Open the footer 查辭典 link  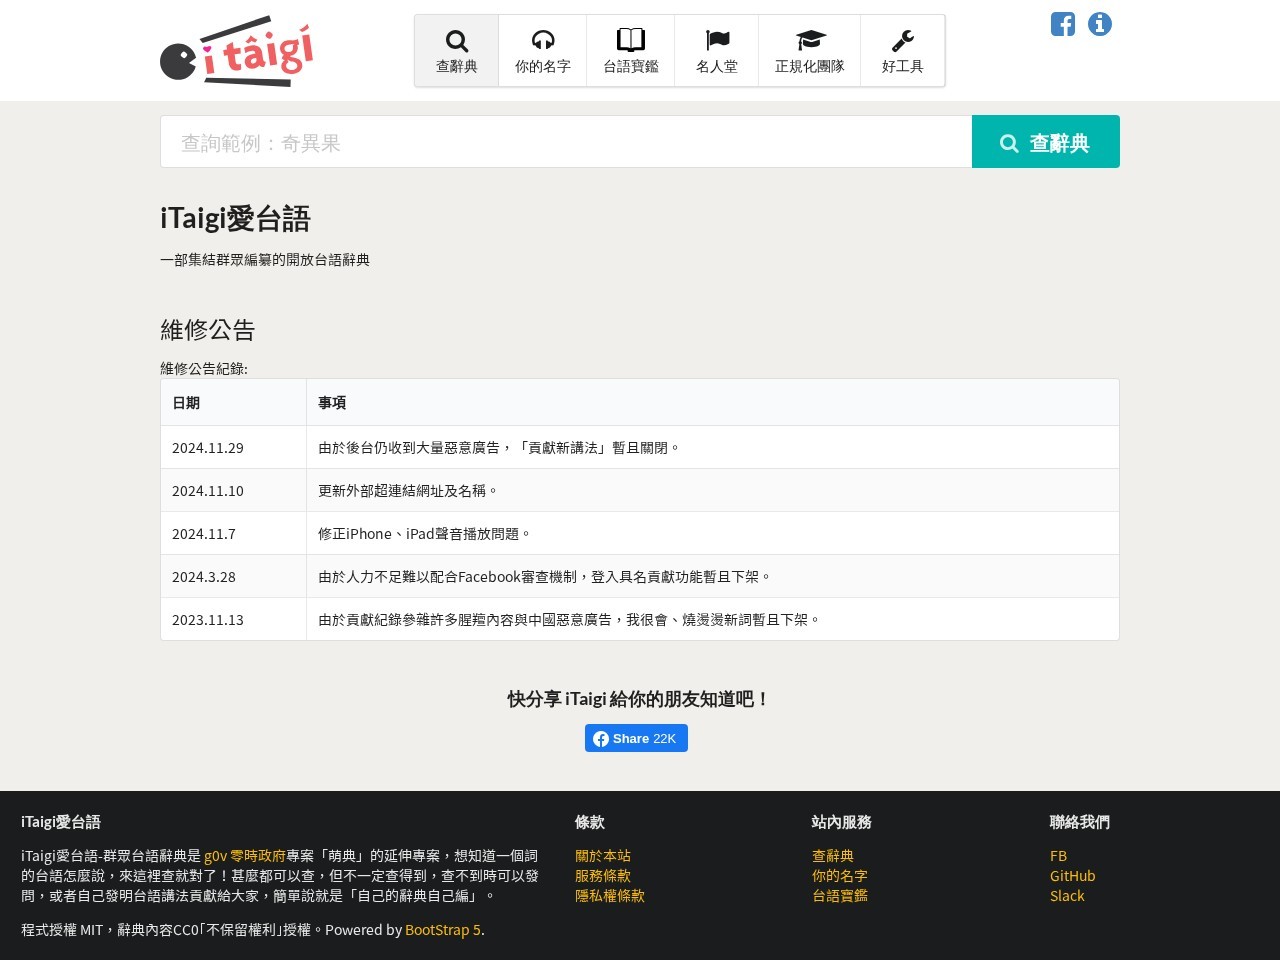(x=833, y=856)
